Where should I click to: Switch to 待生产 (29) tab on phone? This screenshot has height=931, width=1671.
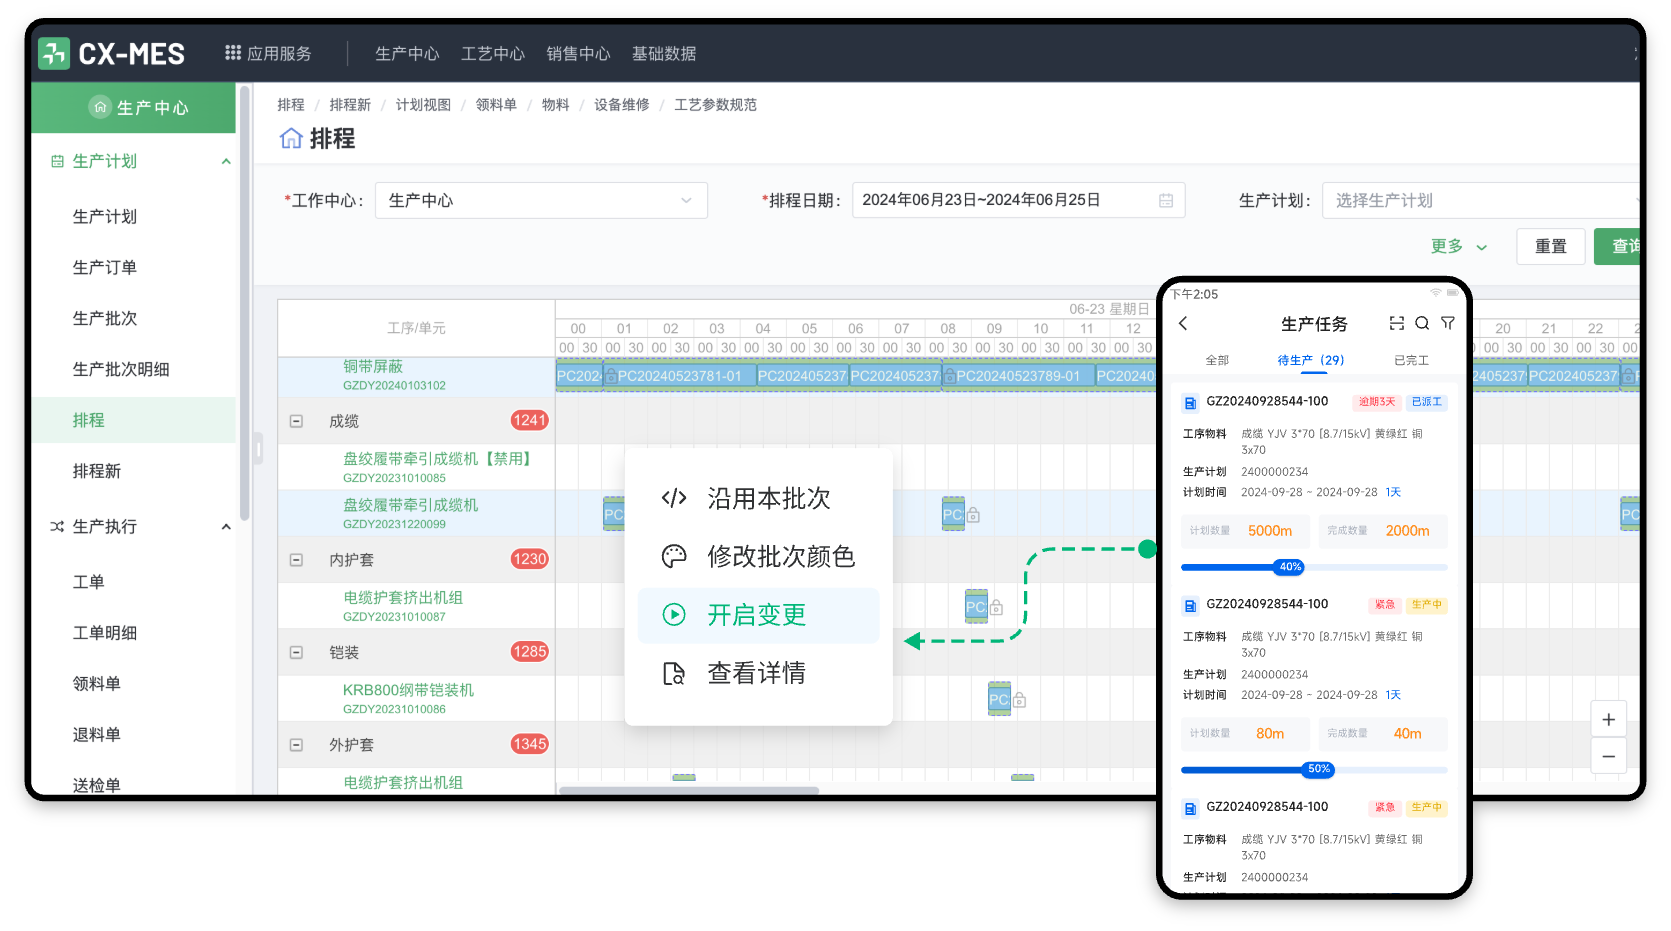tap(1311, 360)
